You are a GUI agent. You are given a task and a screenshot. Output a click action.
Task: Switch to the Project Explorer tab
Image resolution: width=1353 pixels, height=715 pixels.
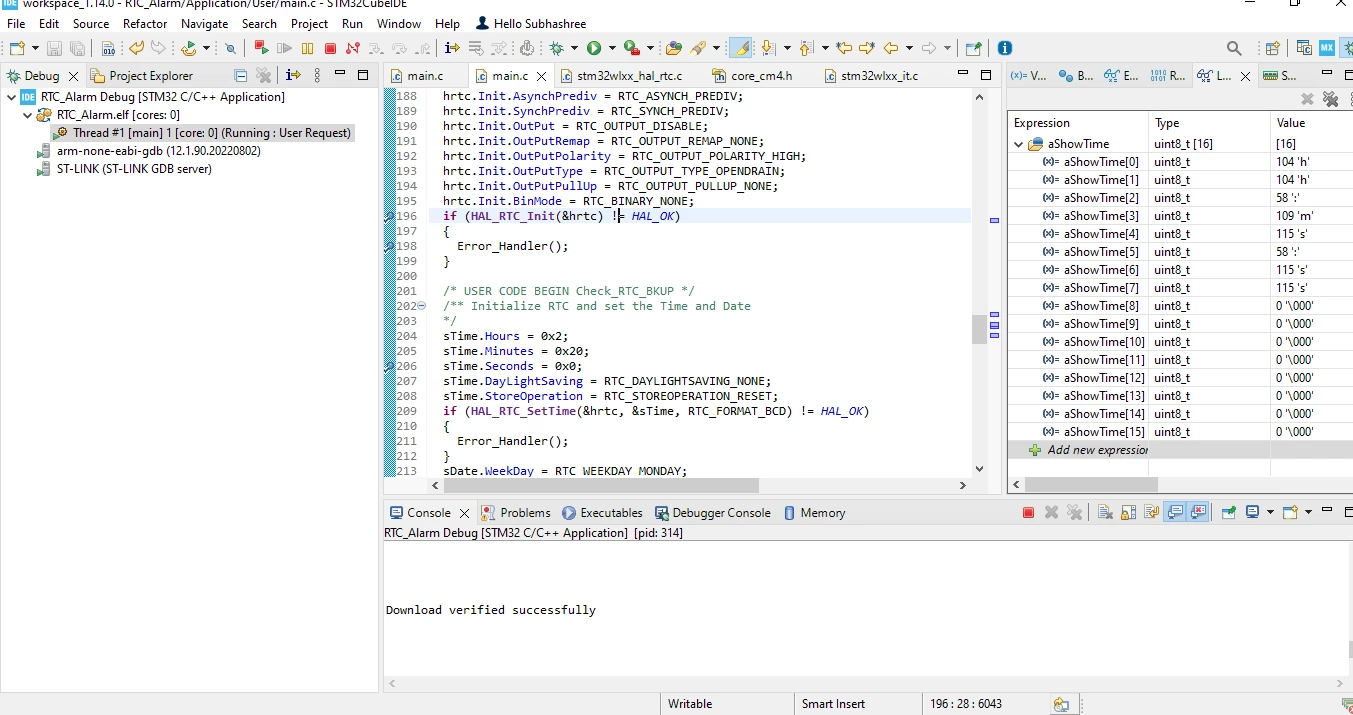pos(141,75)
